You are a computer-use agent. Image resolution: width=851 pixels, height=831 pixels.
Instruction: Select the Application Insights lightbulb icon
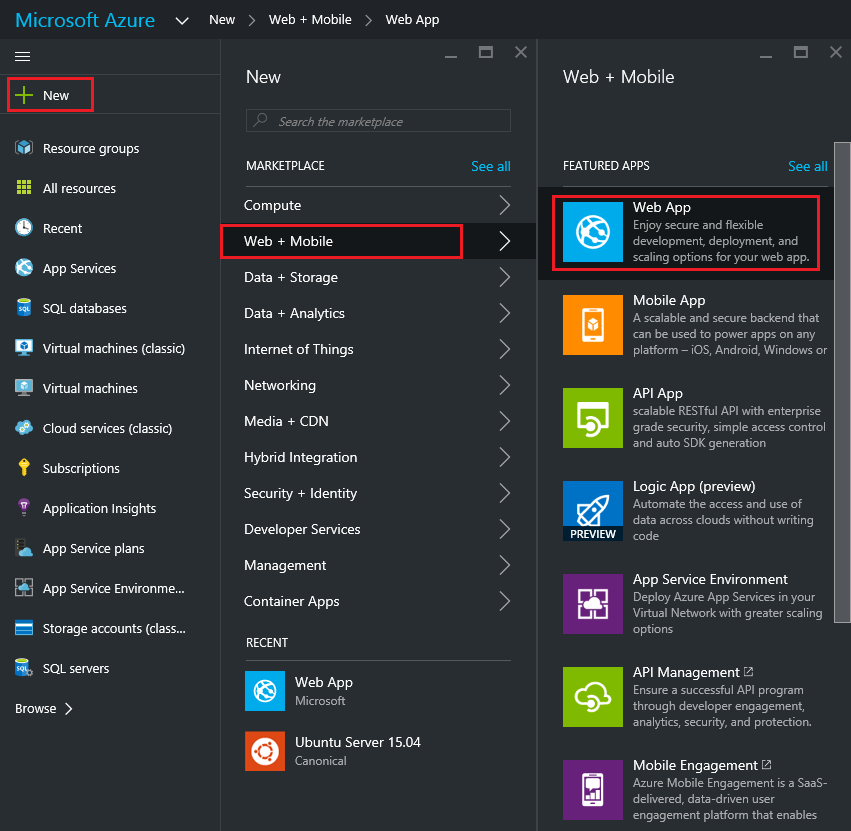point(24,508)
